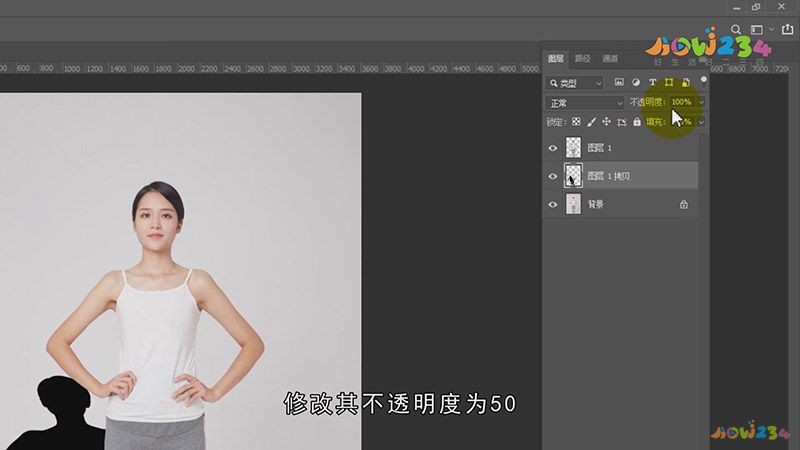Image resolution: width=800 pixels, height=450 pixels.
Task: Open the 正常 blend mode dropdown
Action: (x=585, y=103)
